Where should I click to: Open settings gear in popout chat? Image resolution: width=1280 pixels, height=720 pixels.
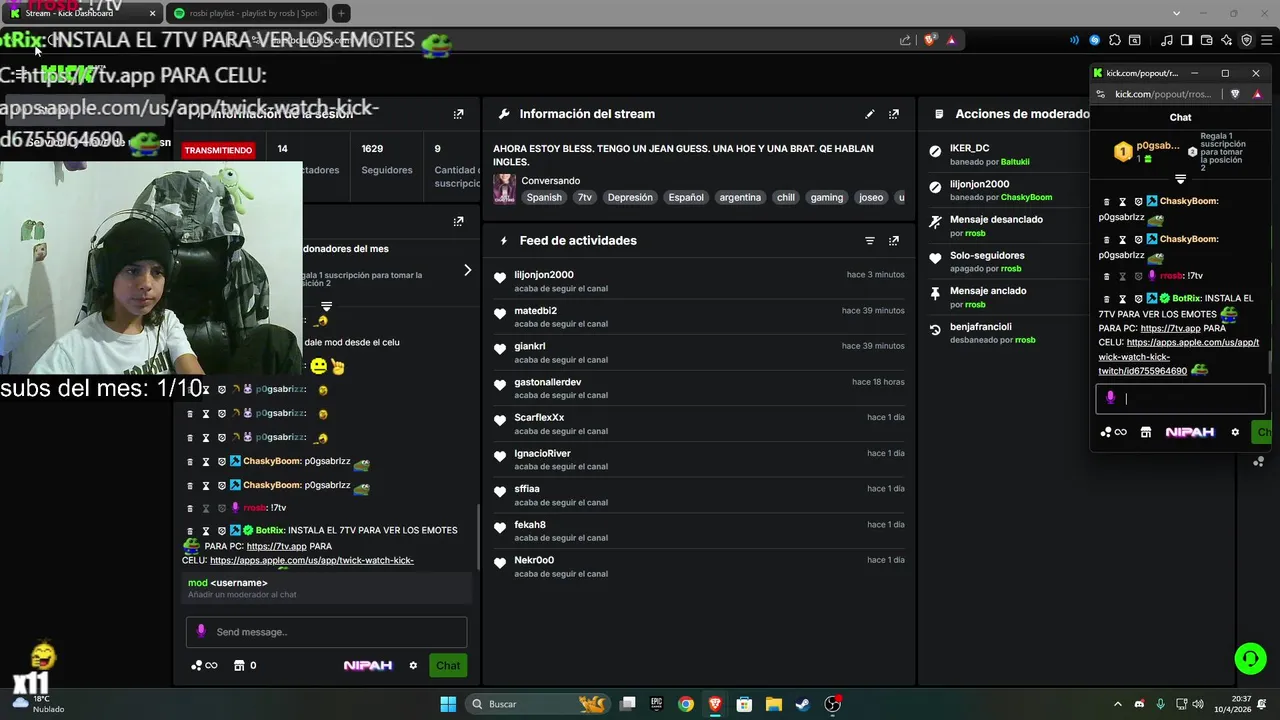pos(1235,433)
